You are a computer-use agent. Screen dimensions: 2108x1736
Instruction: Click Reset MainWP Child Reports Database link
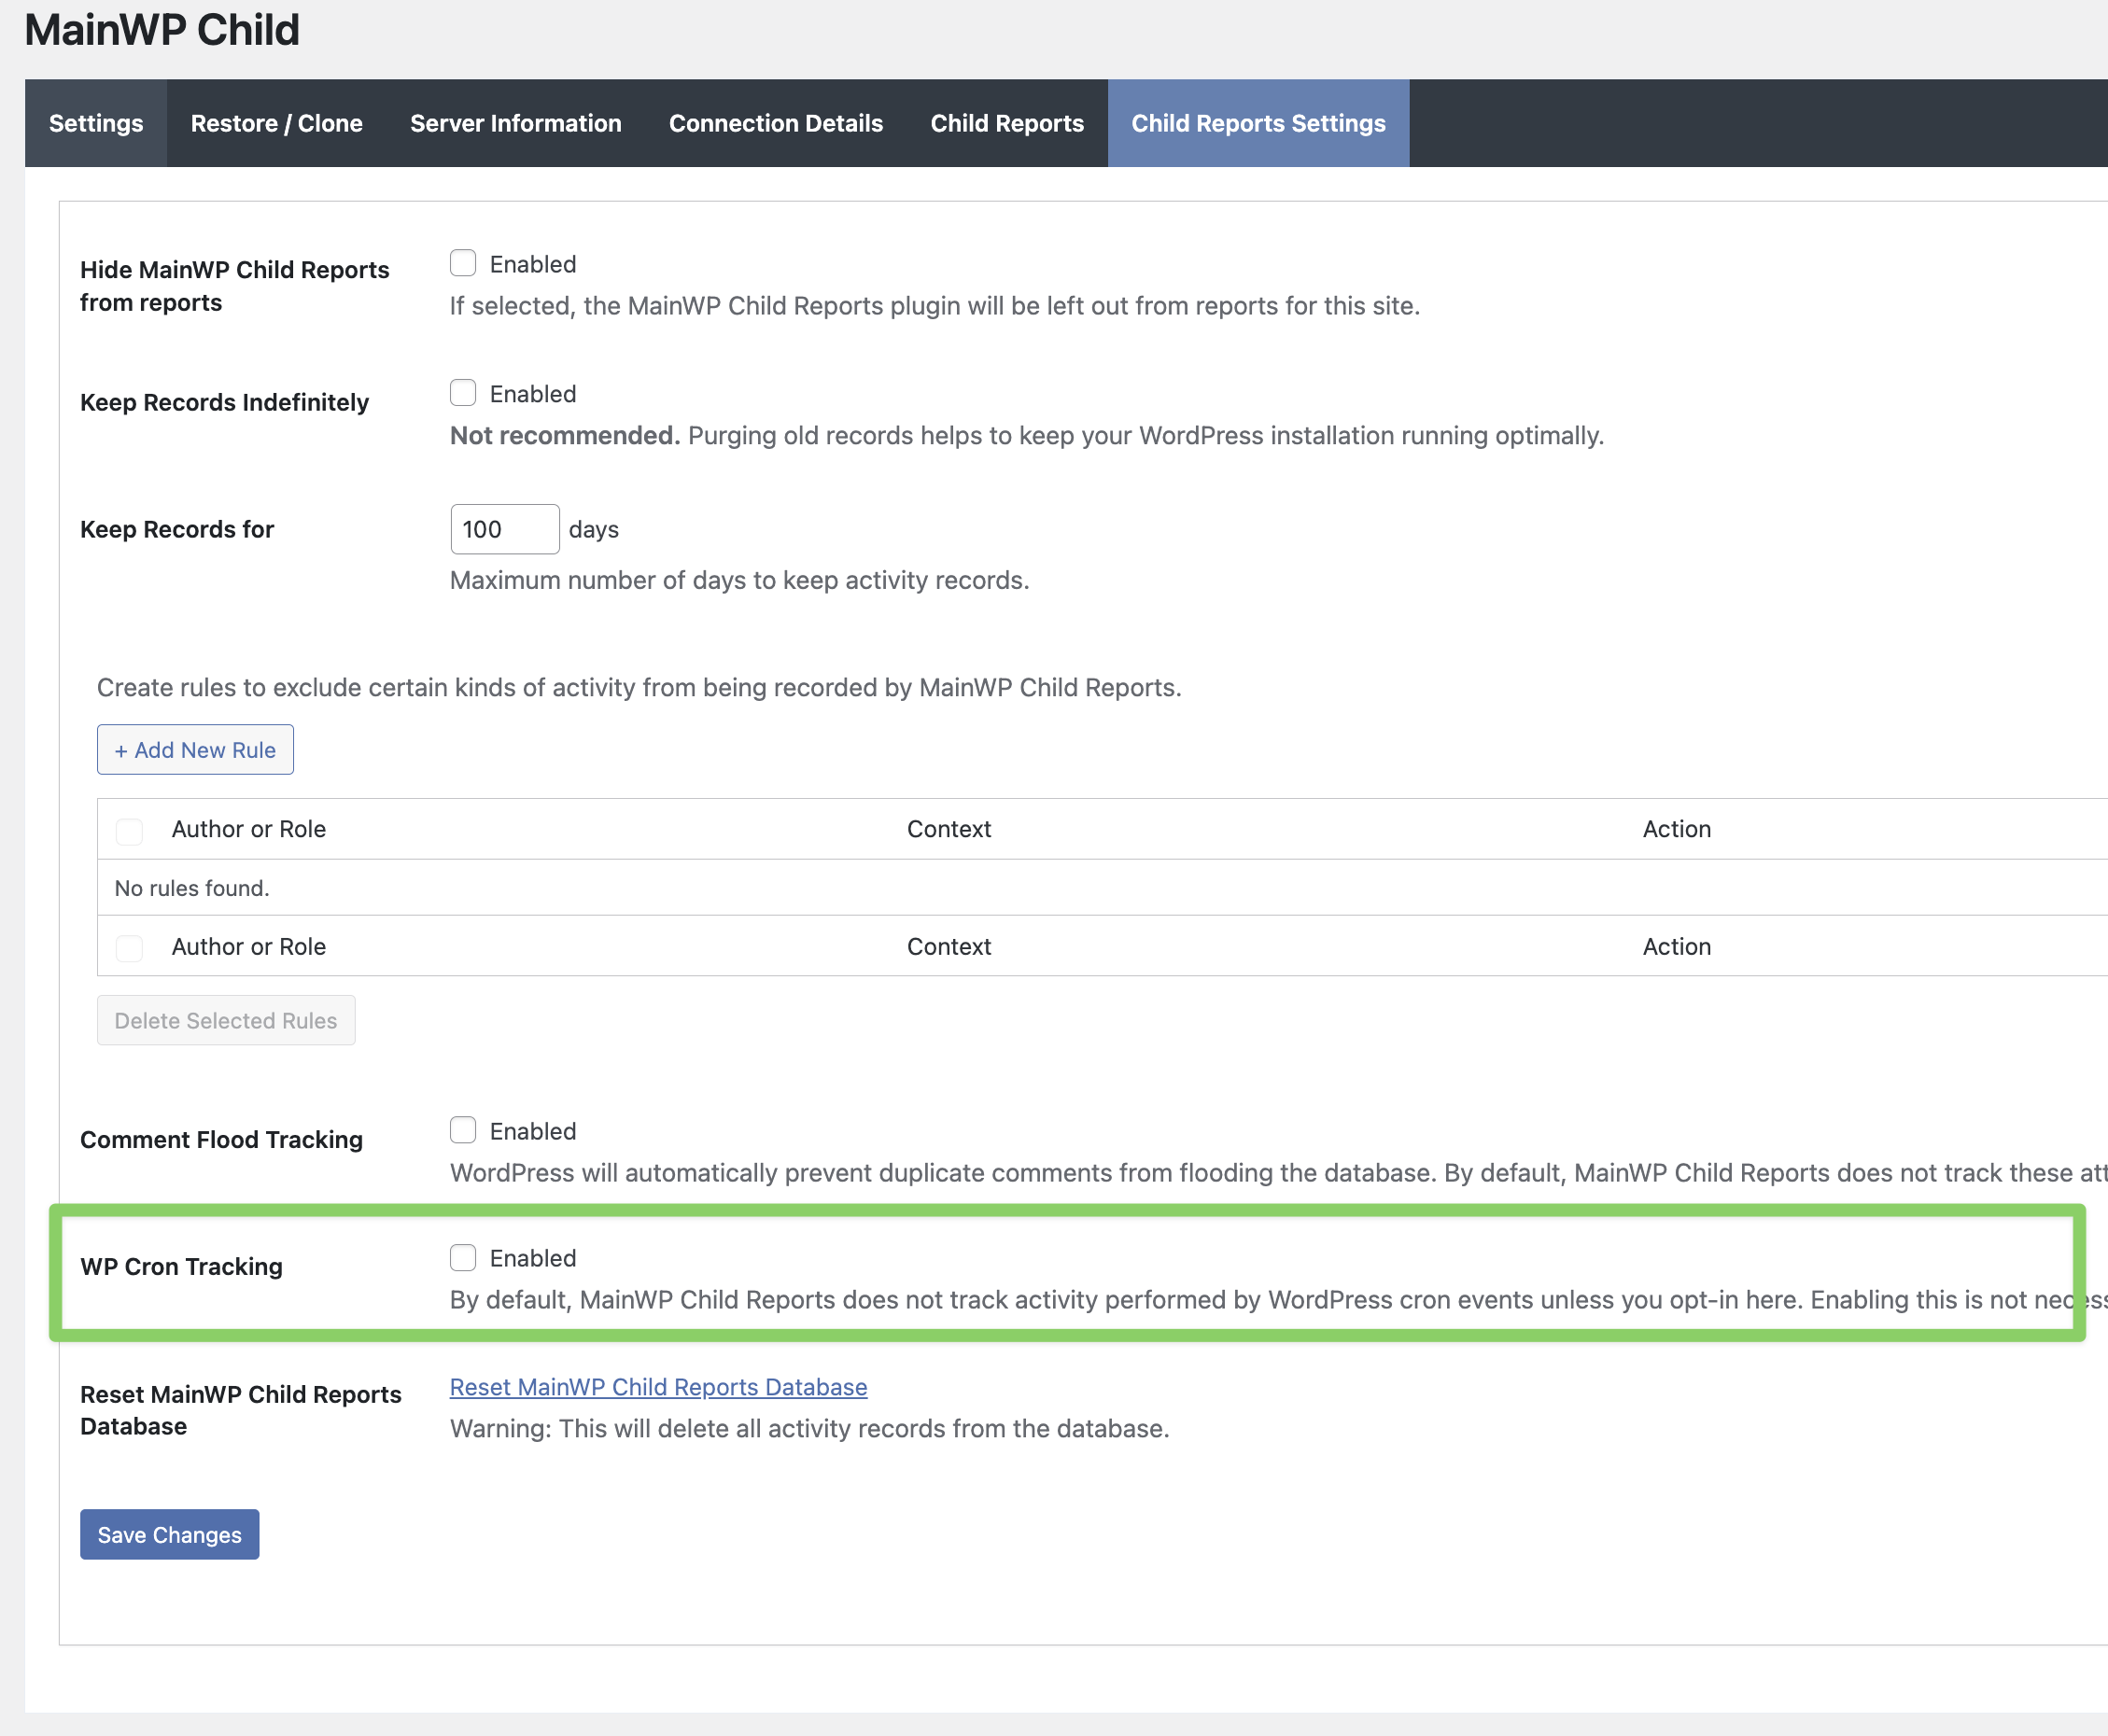pyautogui.click(x=658, y=1386)
